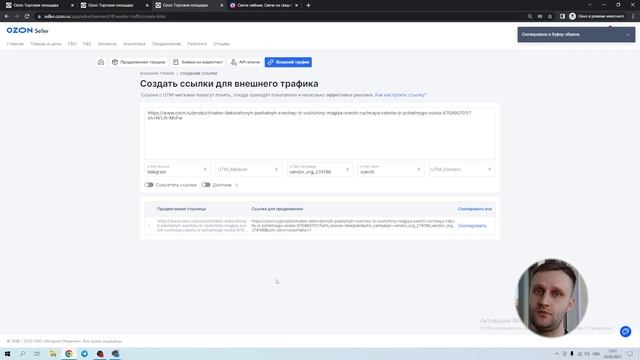Open Chrome from the taskbar

pos(69,354)
